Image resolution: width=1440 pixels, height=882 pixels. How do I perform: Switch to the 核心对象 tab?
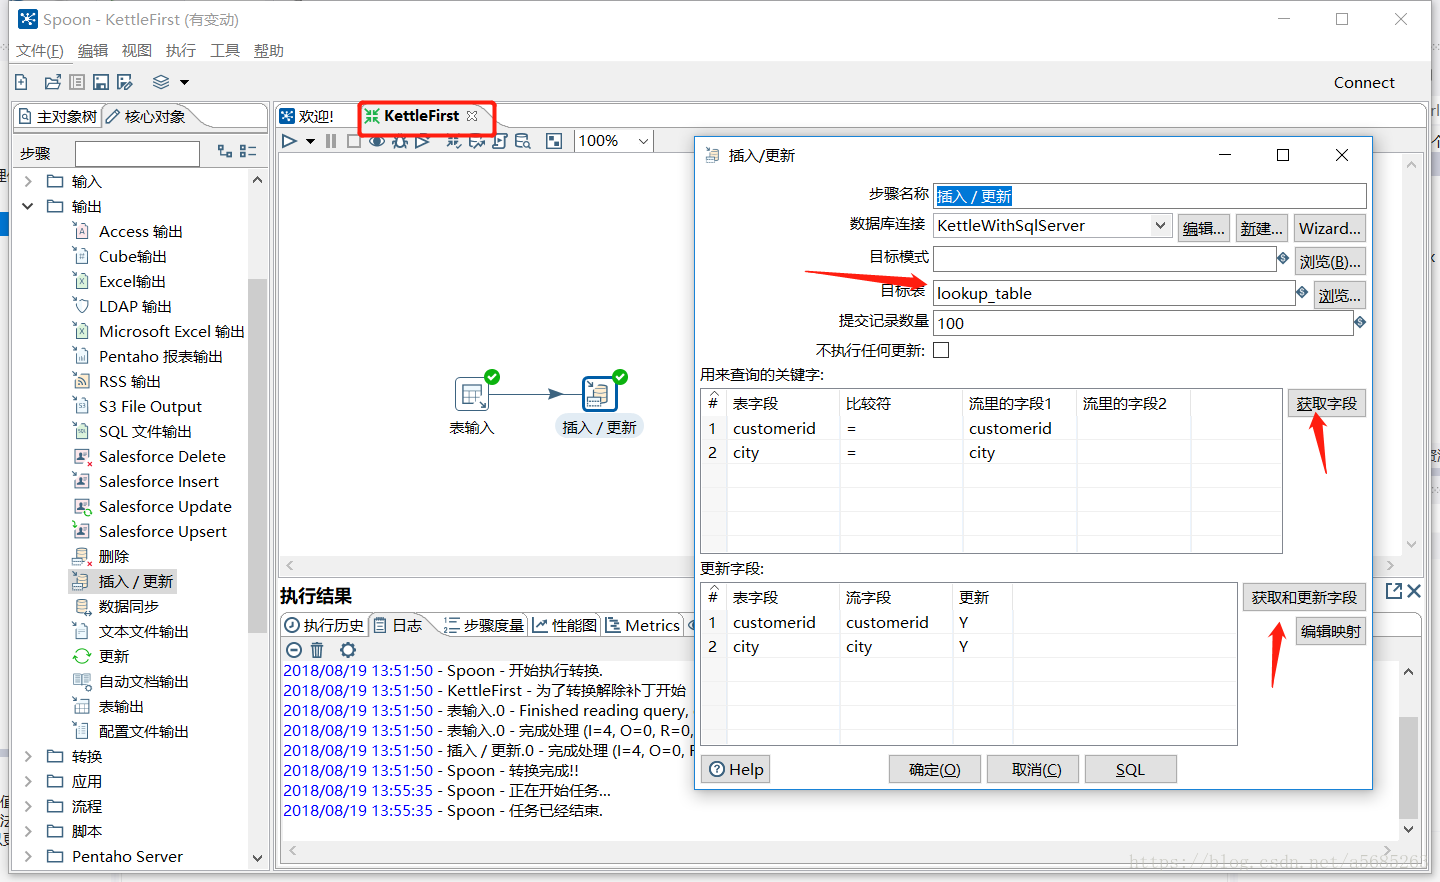147,117
